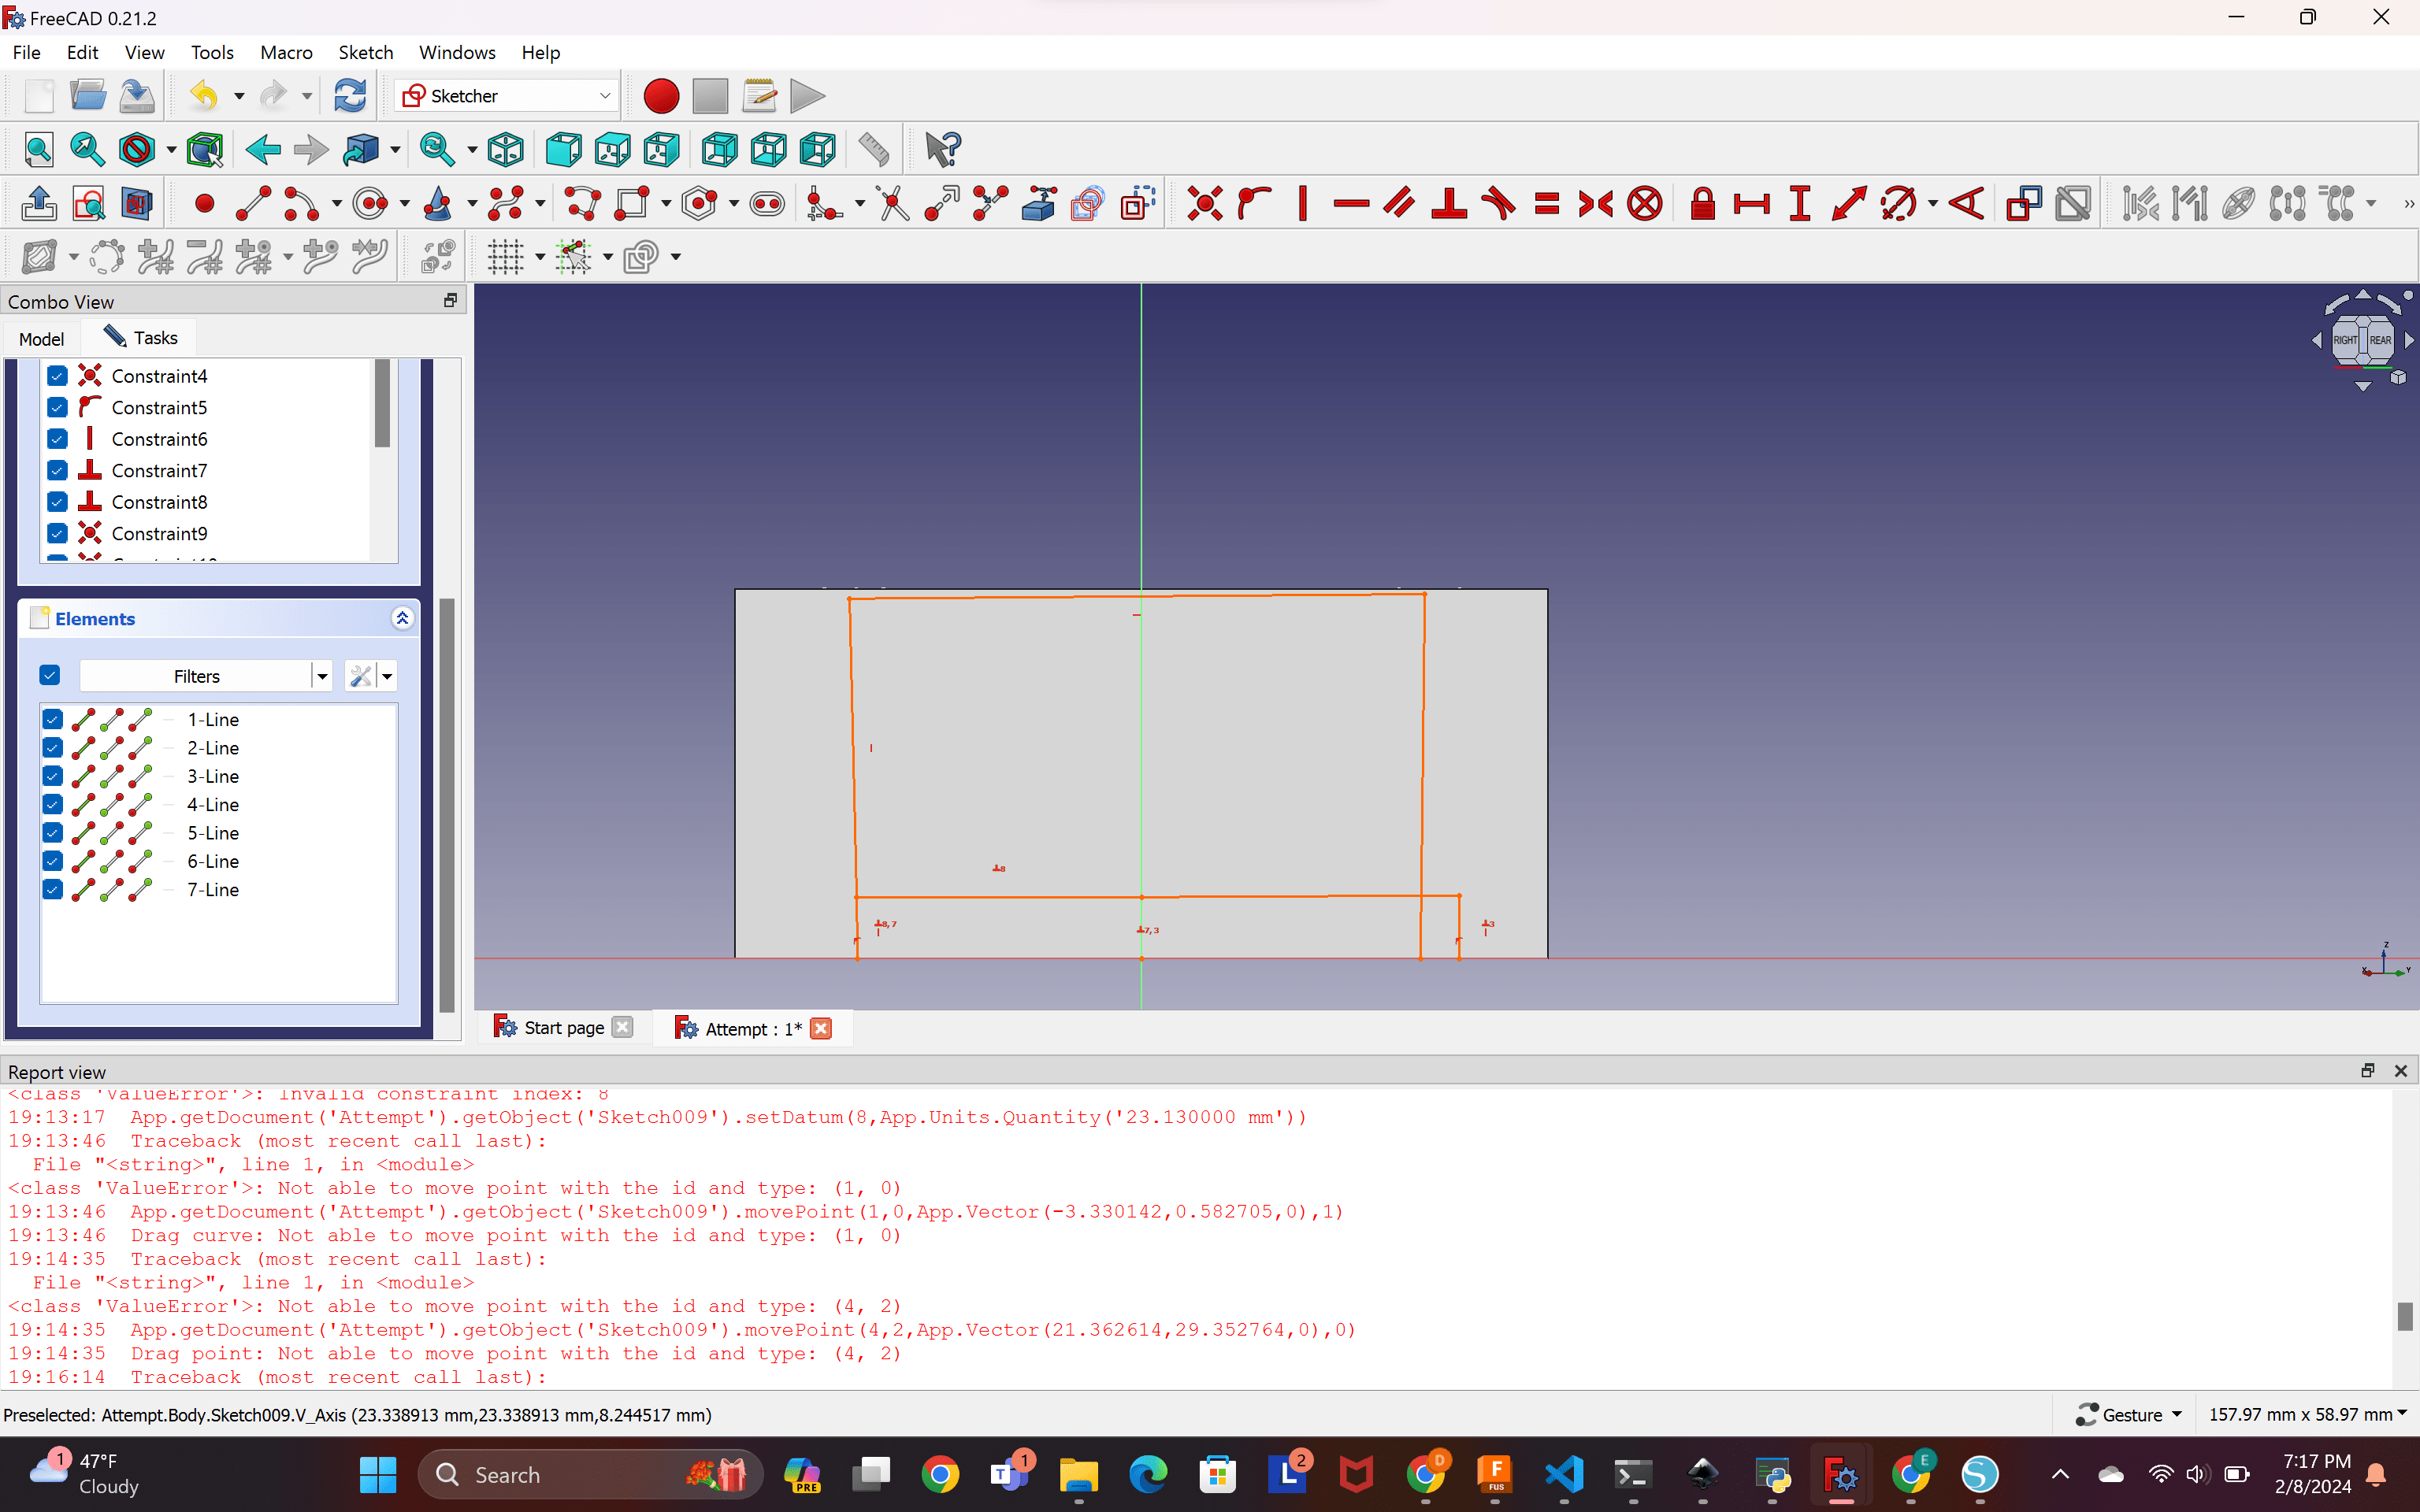Open the Sketch menu in menu bar
2420x1512 pixels.
coord(364,52)
